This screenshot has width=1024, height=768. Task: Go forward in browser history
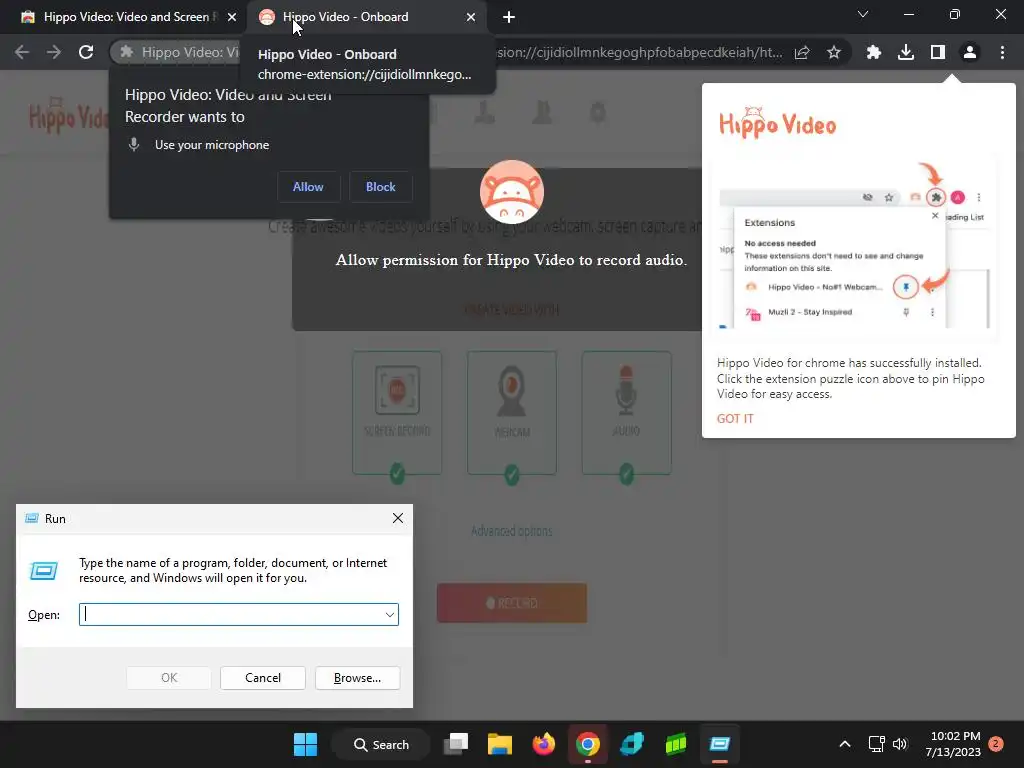click(x=54, y=52)
